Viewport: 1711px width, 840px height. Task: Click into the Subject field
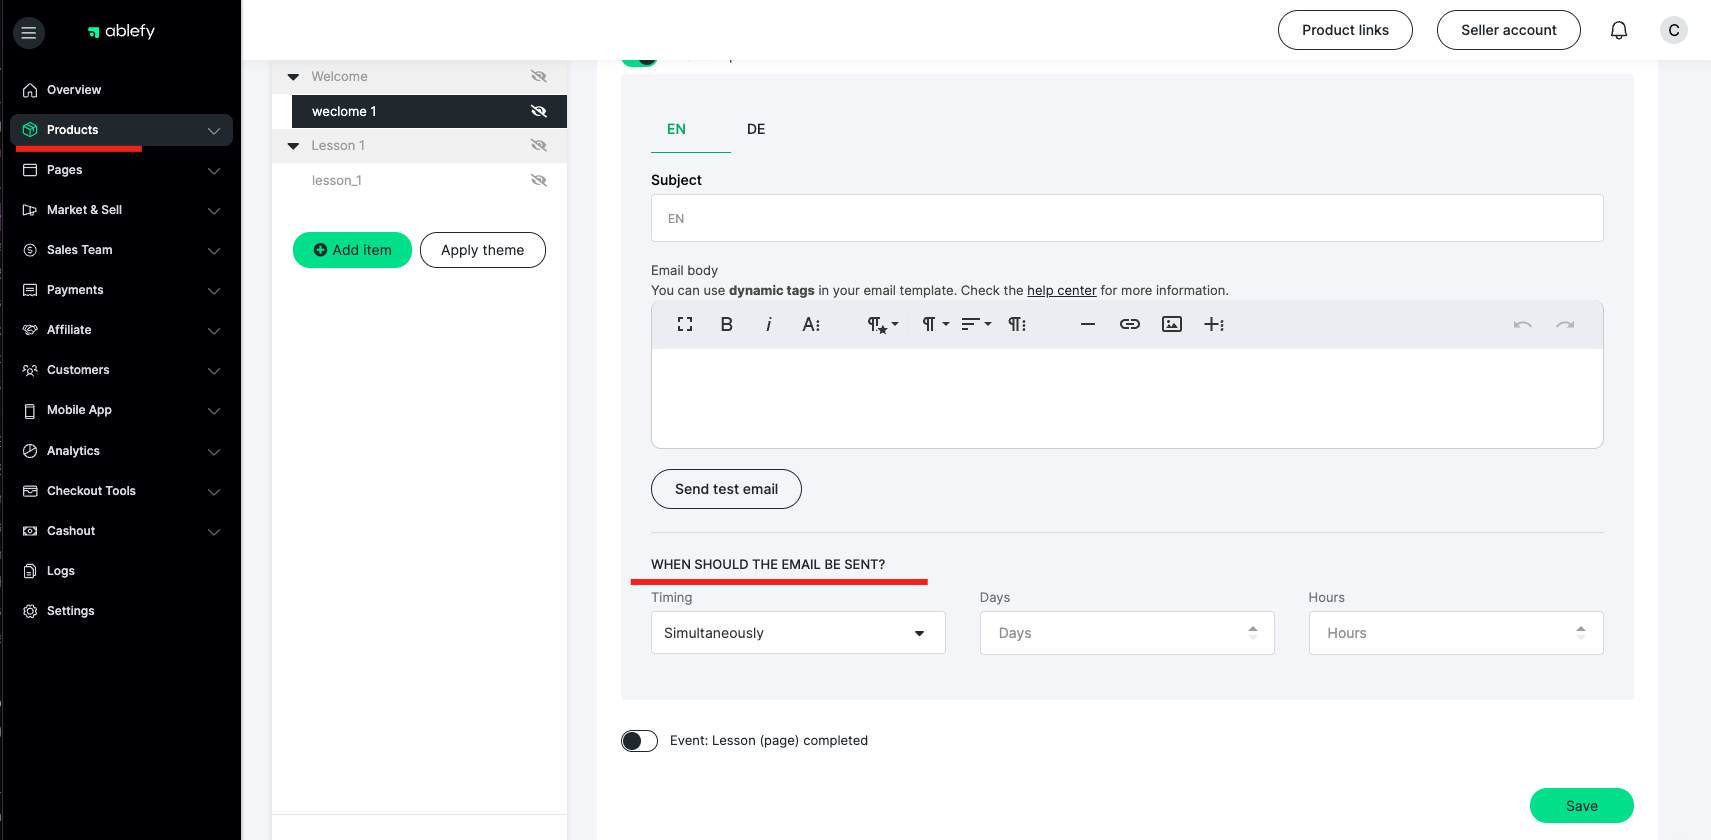1127,218
